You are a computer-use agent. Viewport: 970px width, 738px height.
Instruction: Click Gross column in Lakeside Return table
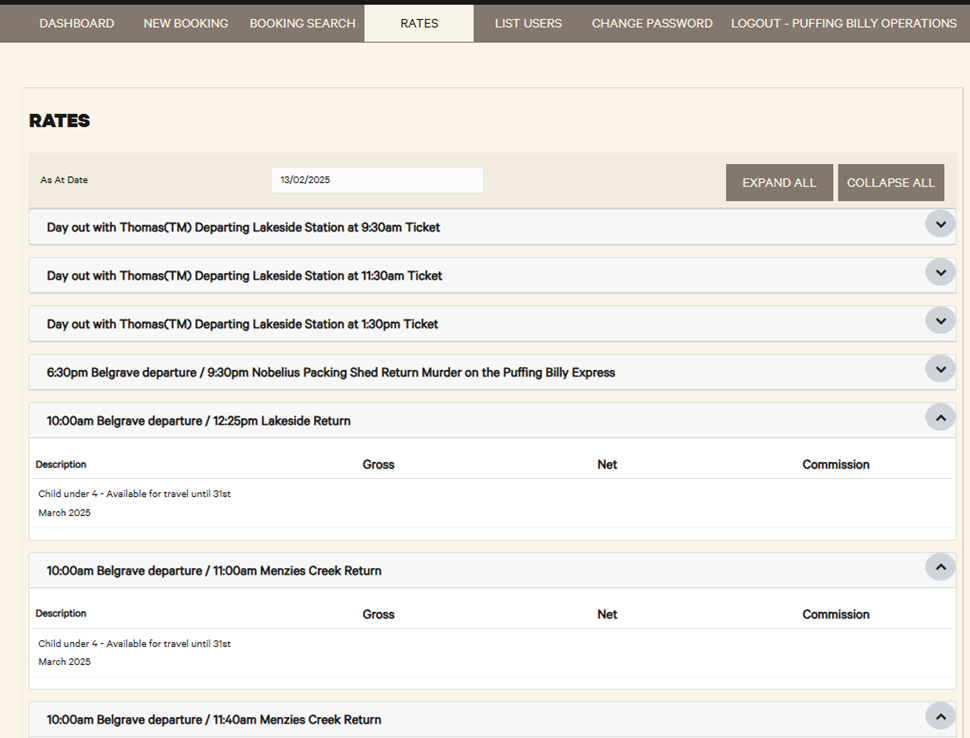tap(378, 465)
